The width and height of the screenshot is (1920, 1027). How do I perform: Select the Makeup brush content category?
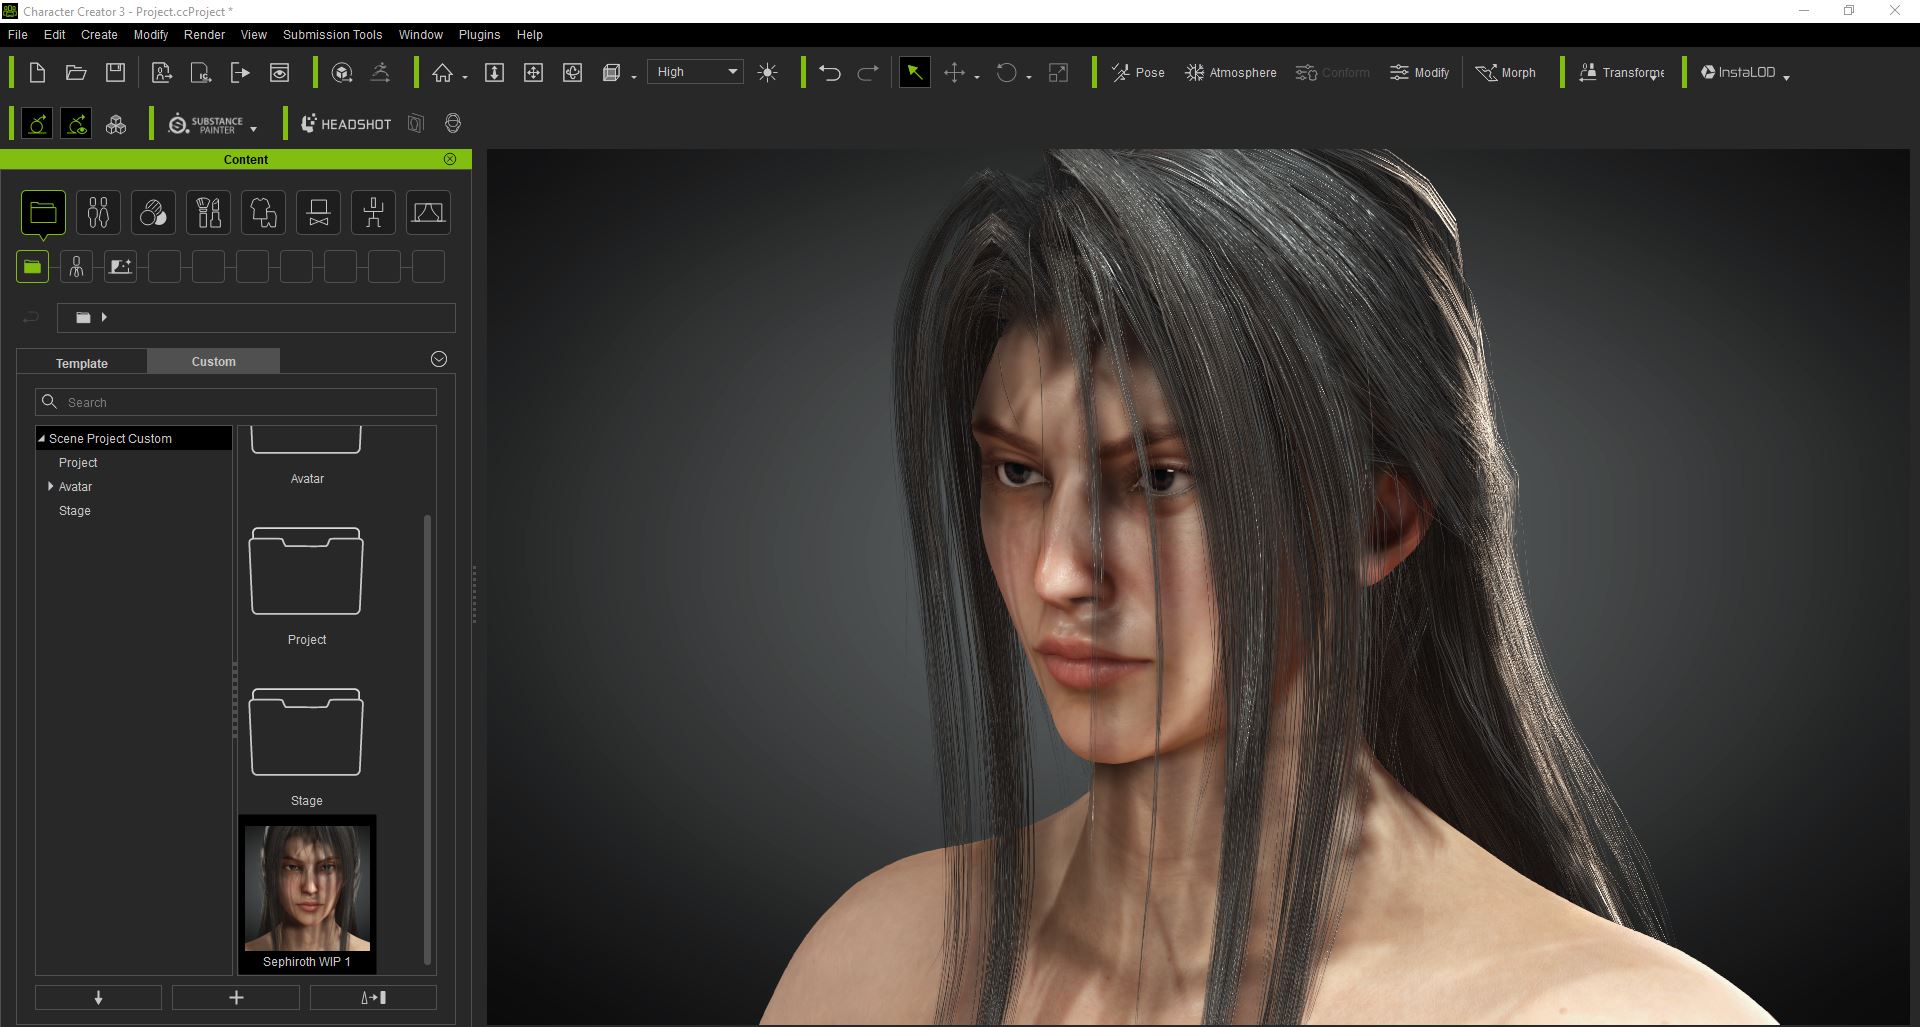pos(208,212)
